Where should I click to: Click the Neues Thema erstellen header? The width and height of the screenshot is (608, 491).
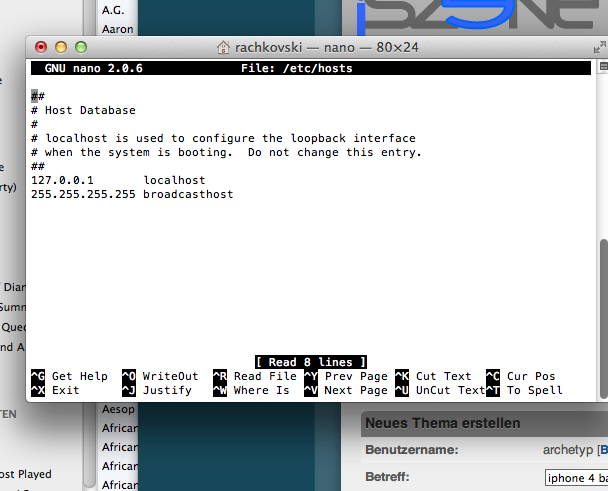(x=442, y=424)
